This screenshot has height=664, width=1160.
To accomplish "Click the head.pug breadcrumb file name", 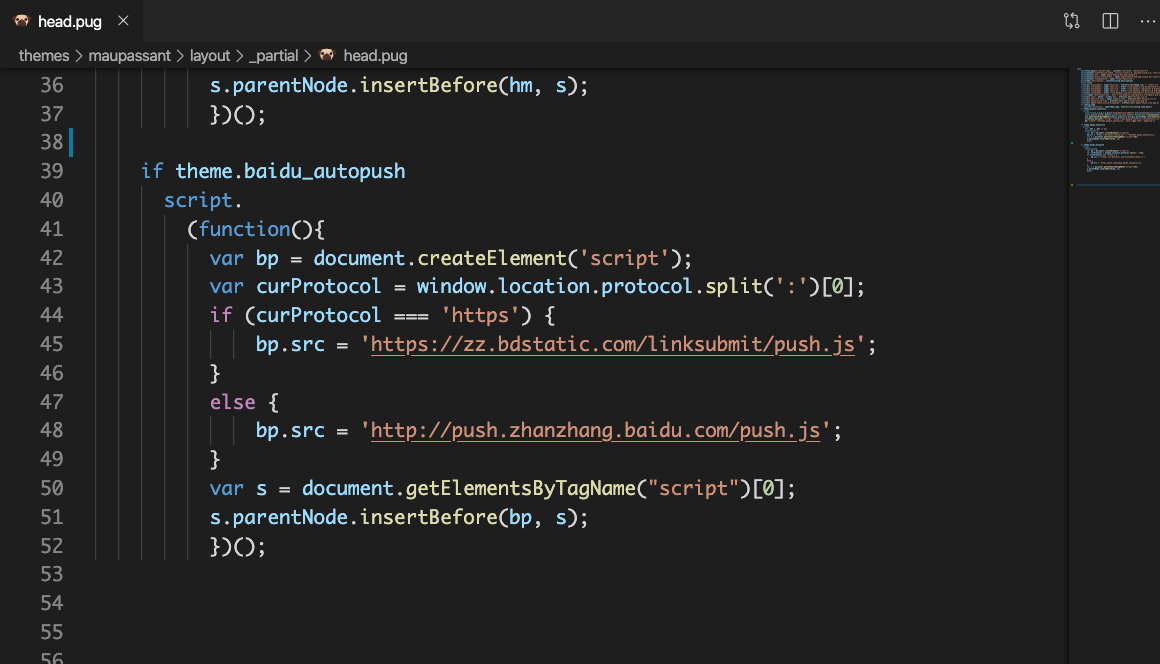I will (375, 56).
